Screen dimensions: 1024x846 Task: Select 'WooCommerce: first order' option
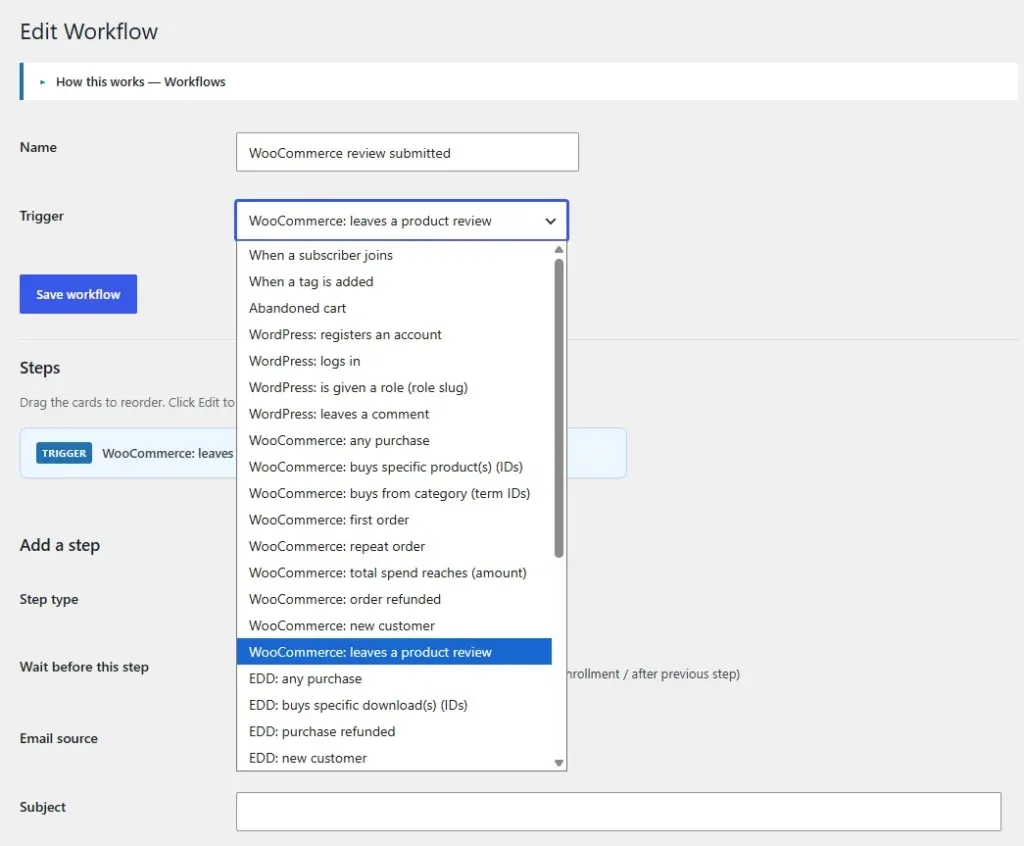(x=394, y=520)
